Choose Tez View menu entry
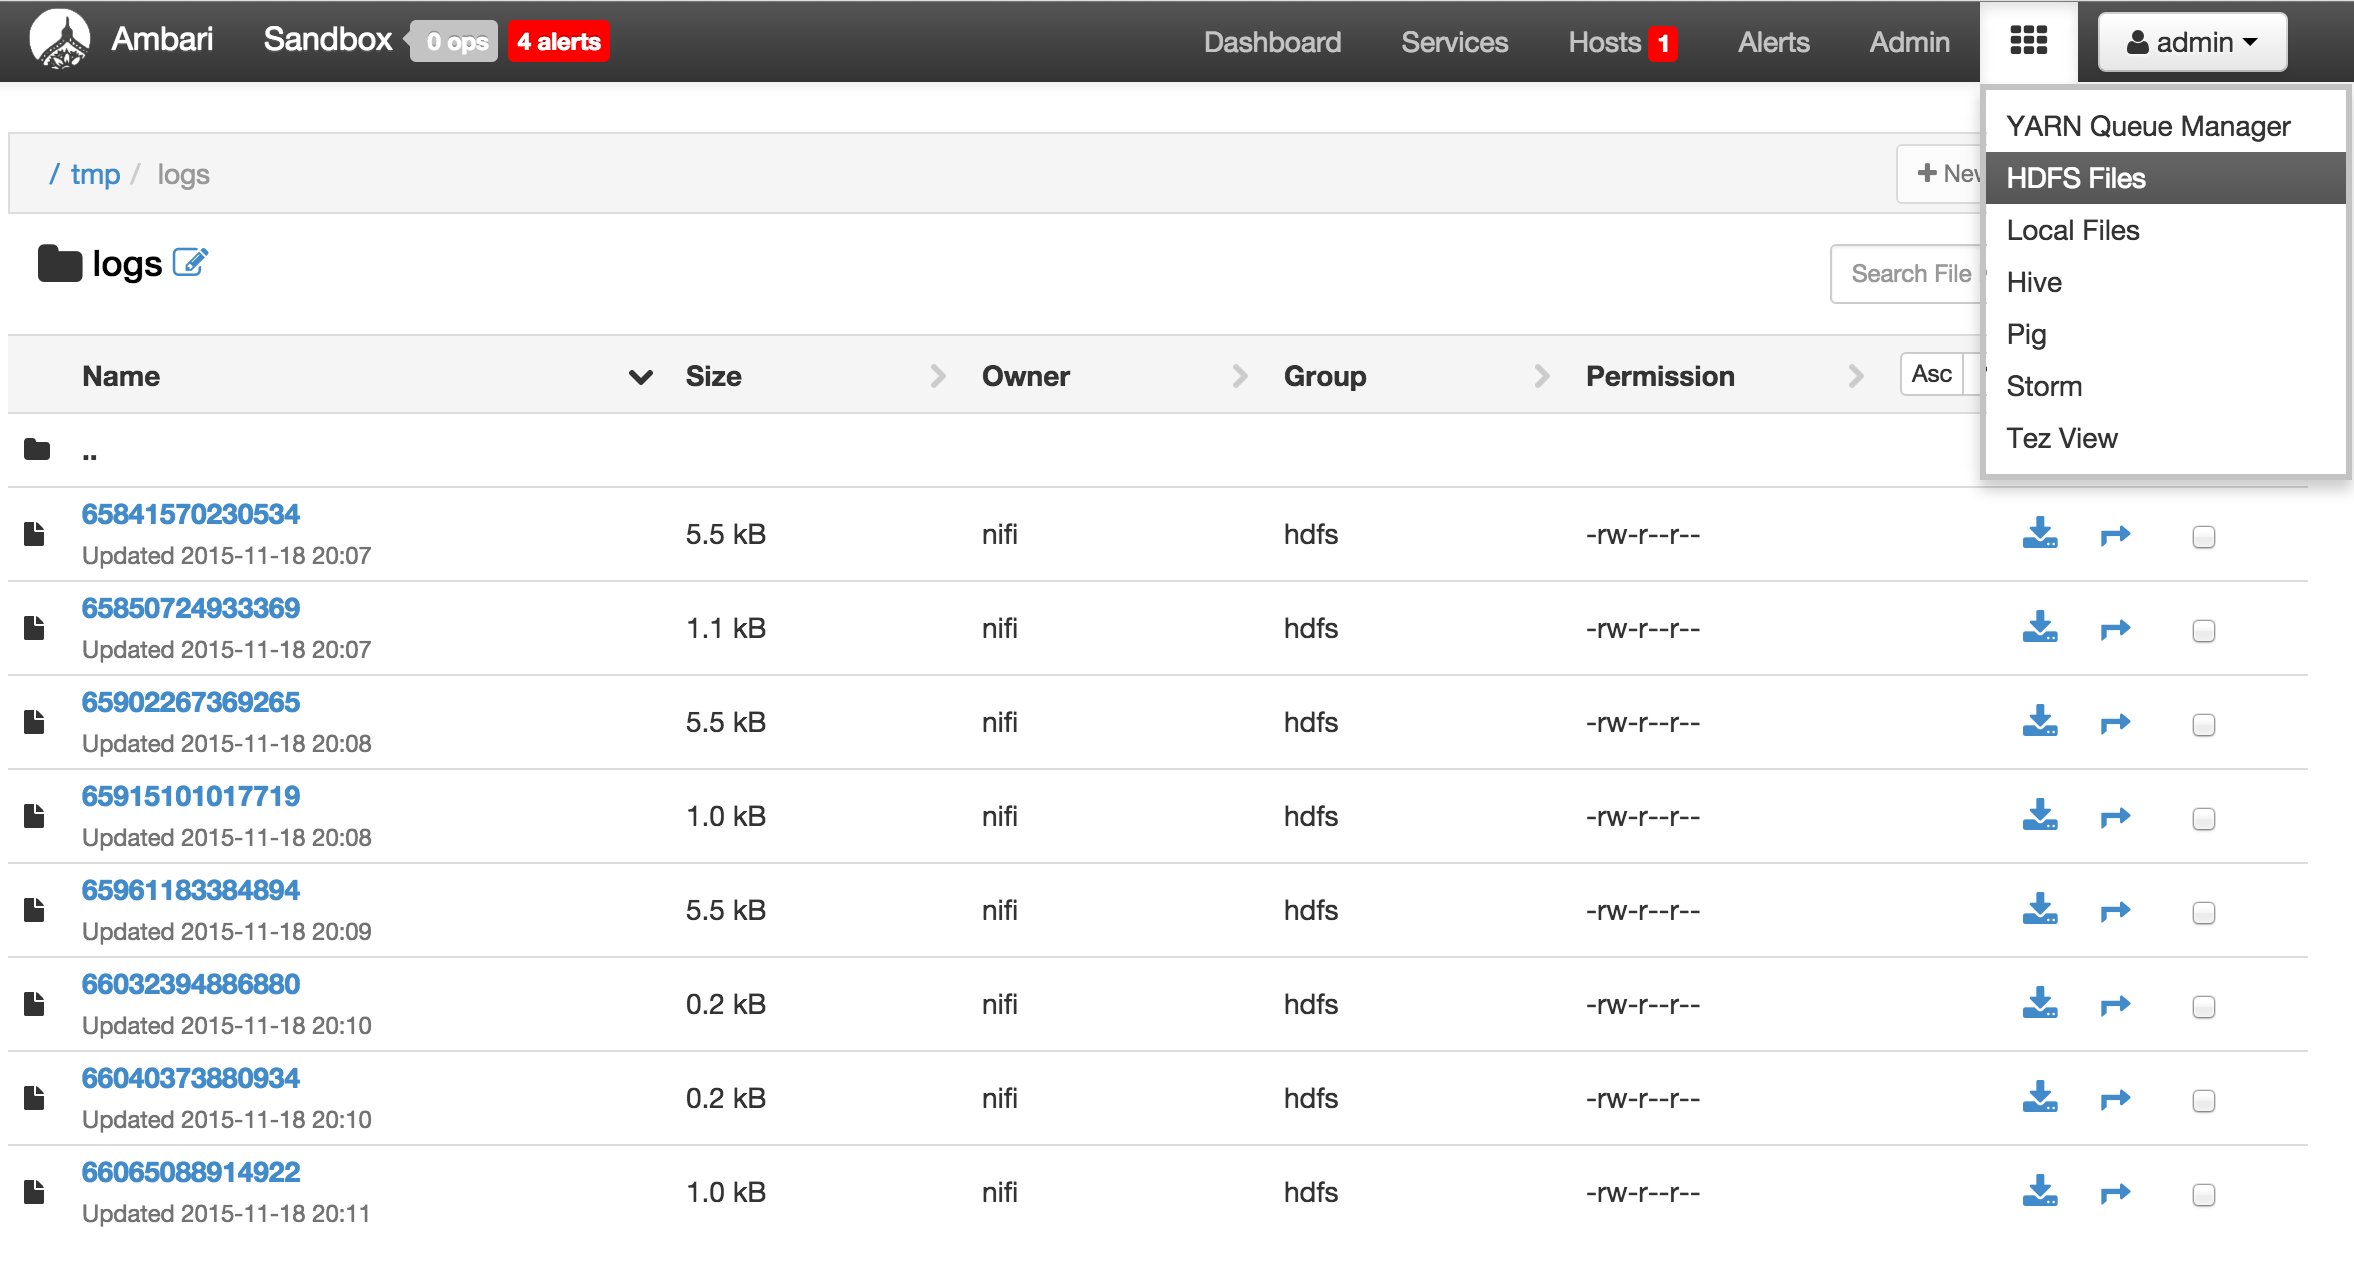Screen dimensions: 2354x1284 2061,439
